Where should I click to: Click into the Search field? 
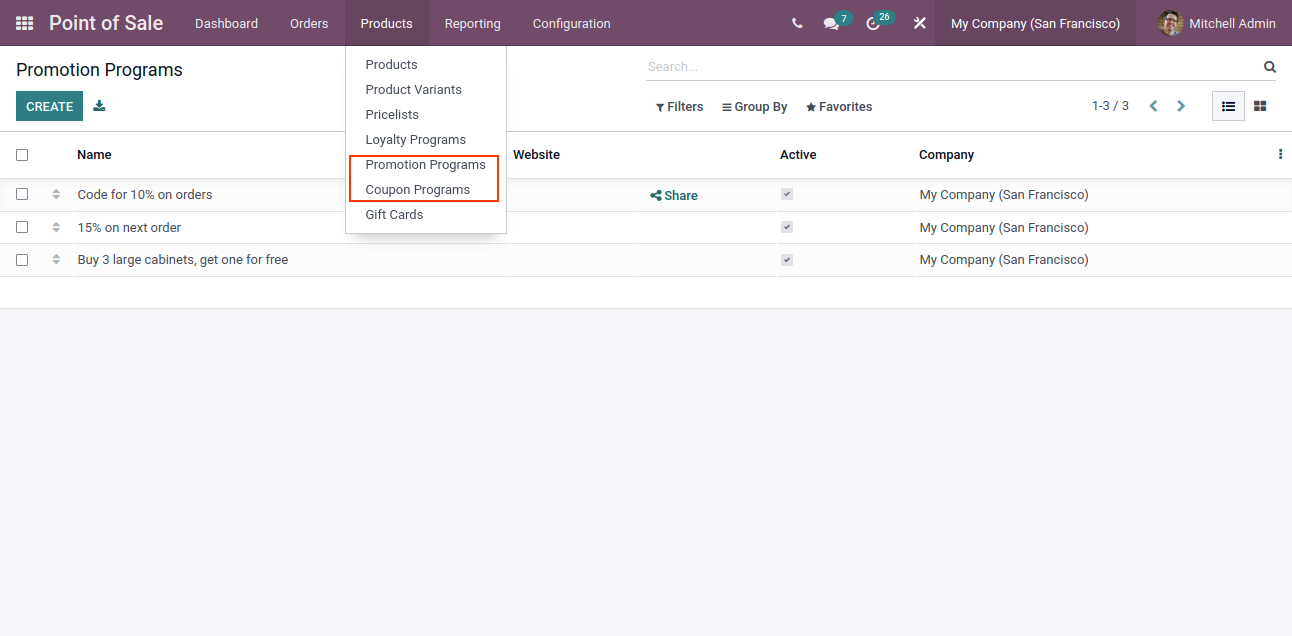950,67
